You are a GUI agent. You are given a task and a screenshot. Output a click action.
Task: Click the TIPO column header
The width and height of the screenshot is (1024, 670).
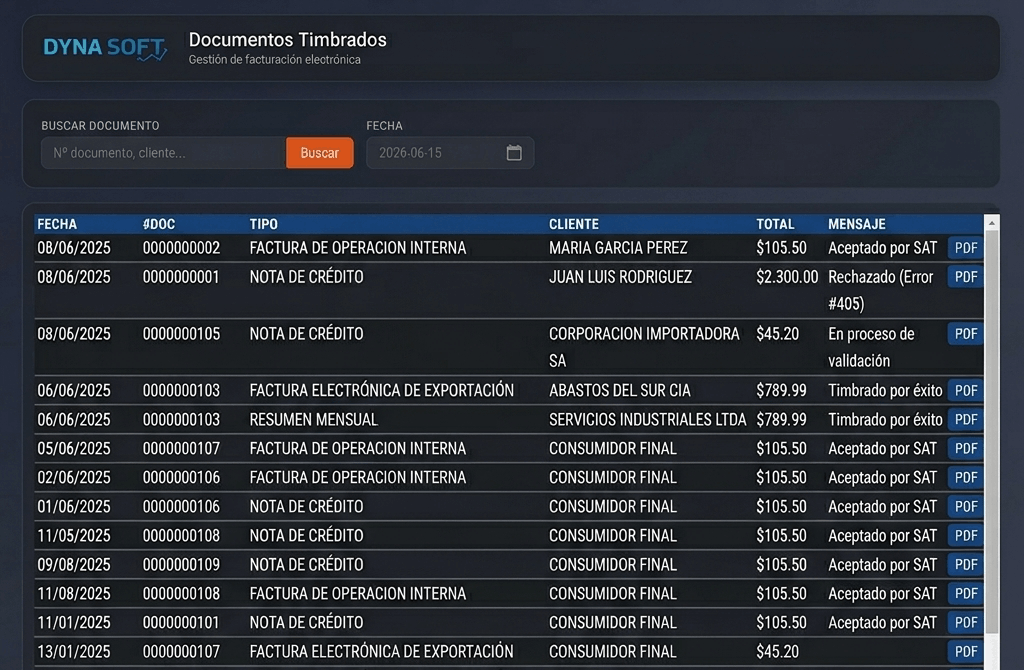(x=263, y=224)
